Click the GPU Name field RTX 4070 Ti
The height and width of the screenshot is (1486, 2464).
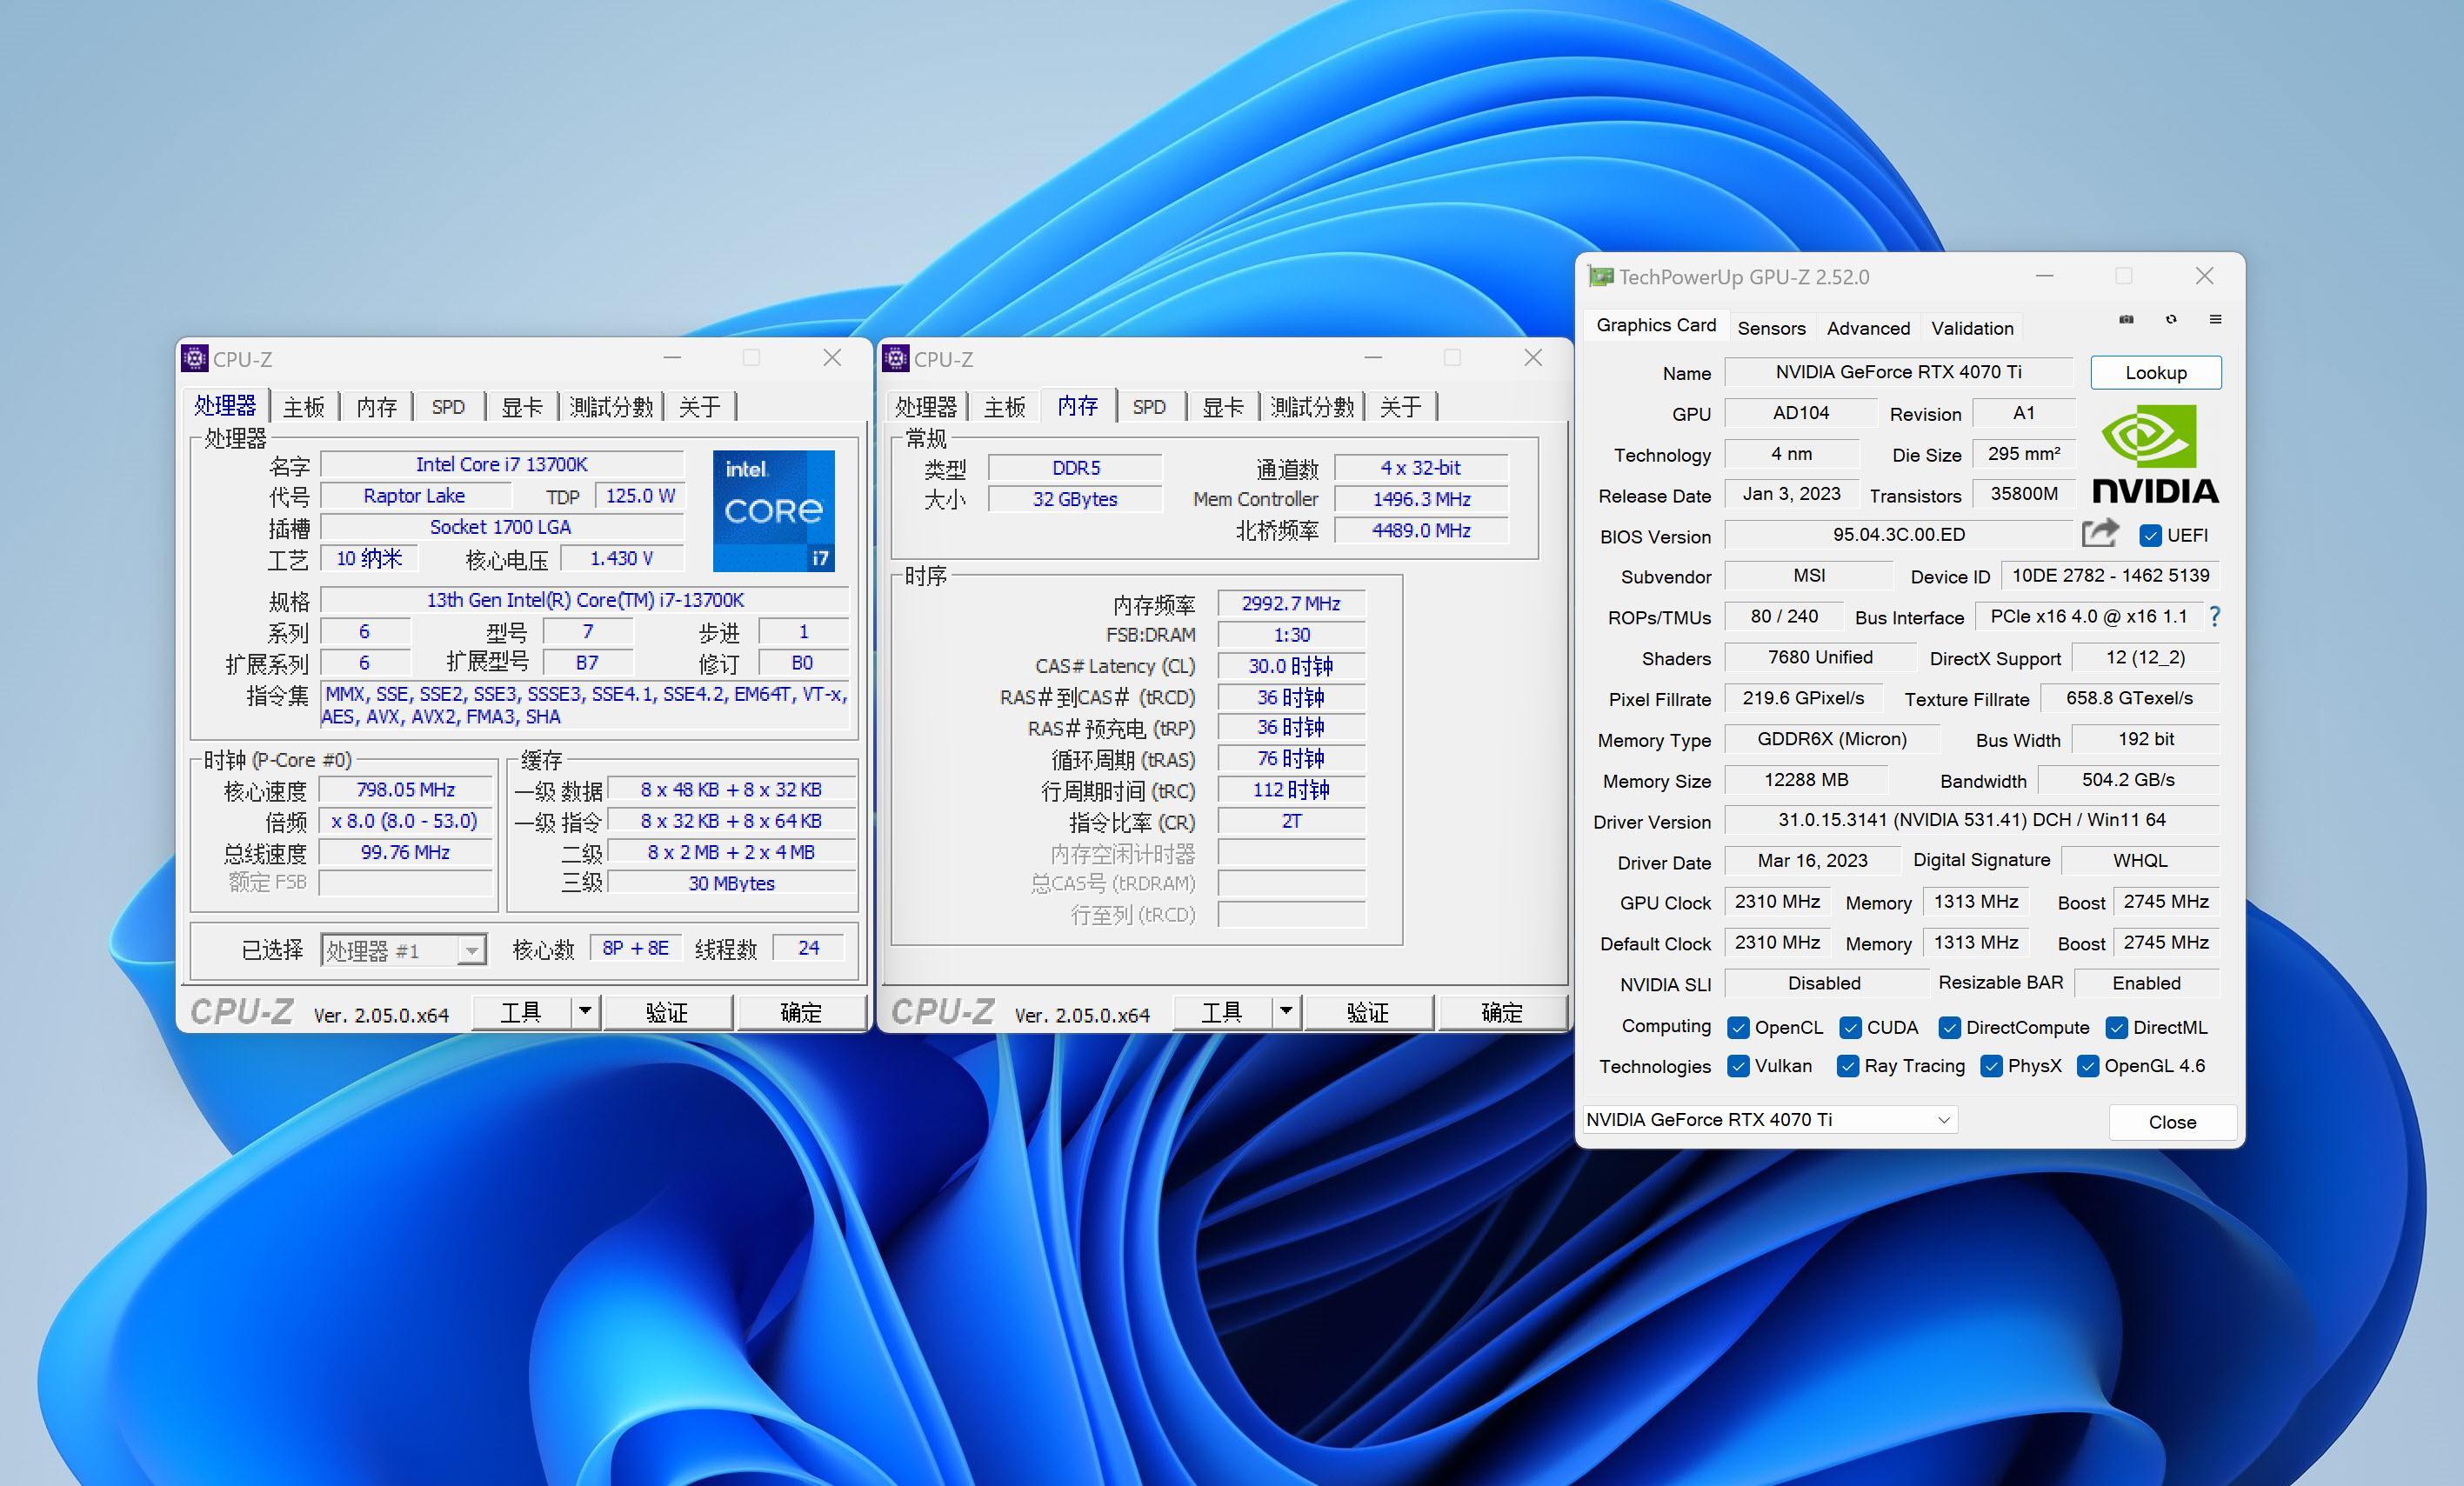pyautogui.click(x=1899, y=372)
